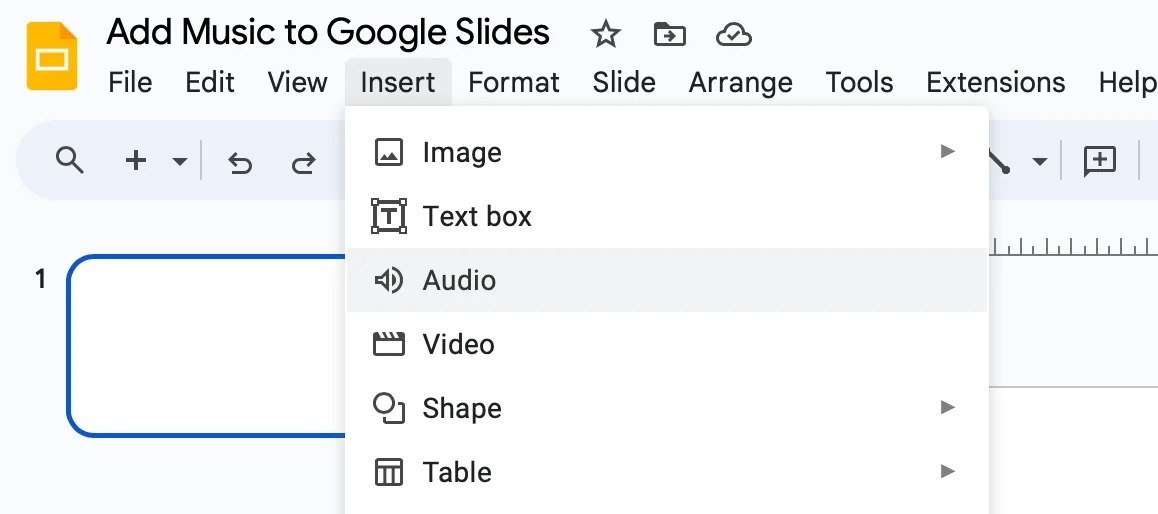
Task: Redo the last action
Action: 304,162
